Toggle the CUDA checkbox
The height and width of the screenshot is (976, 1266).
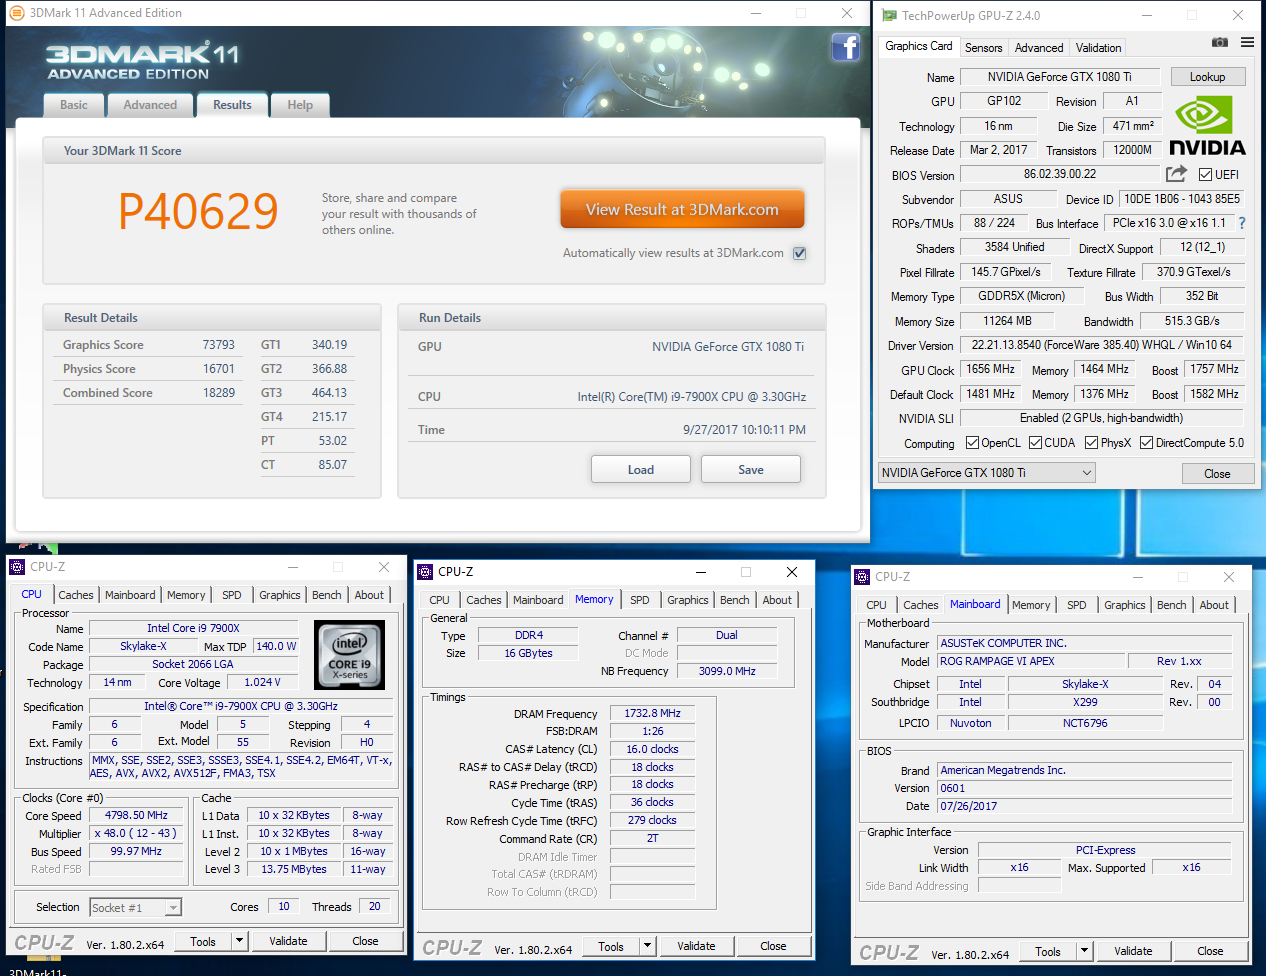click(x=1035, y=443)
